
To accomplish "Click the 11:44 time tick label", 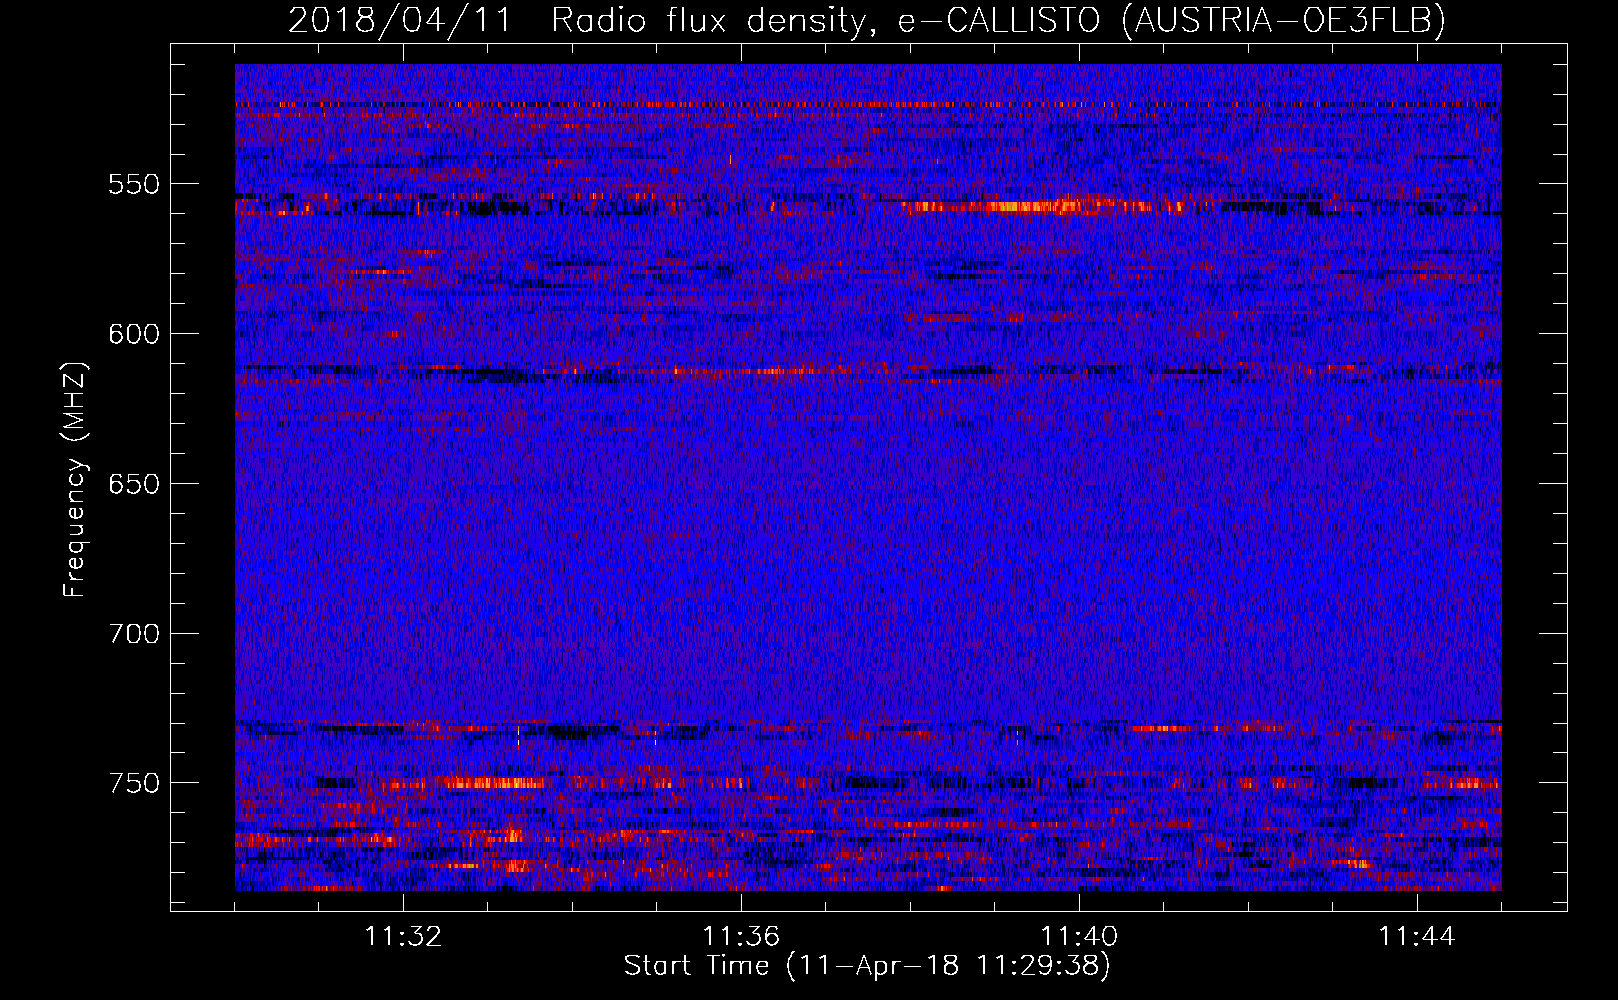I will [x=1417, y=937].
